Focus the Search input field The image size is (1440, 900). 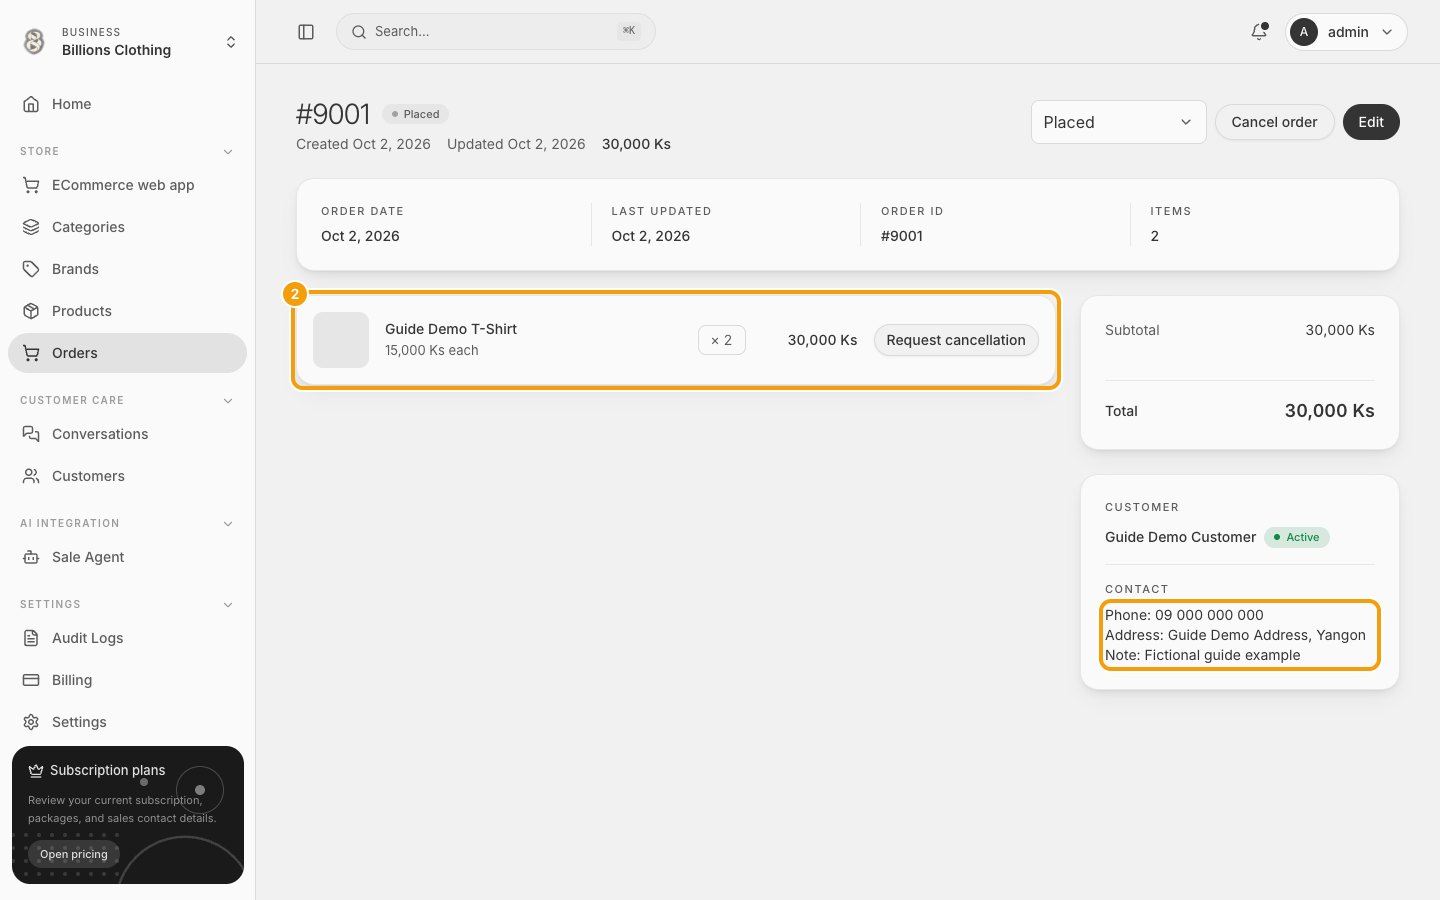click(x=496, y=32)
